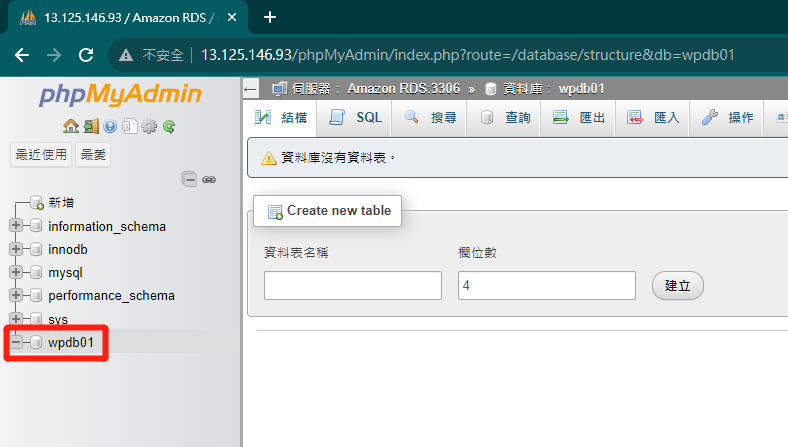This screenshot has width=788, height=447.
Task: Click mysql database cylinder icon
Action: [36, 272]
